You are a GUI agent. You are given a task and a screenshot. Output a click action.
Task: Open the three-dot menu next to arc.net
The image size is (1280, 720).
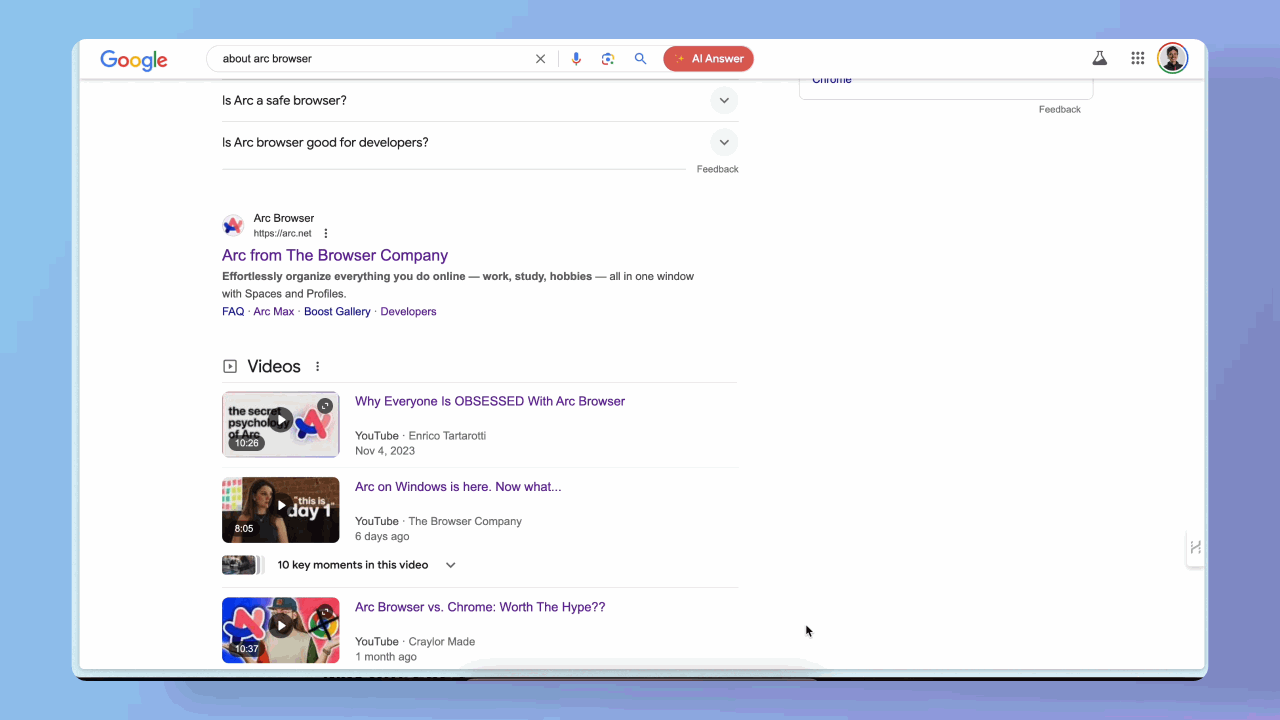326,234
